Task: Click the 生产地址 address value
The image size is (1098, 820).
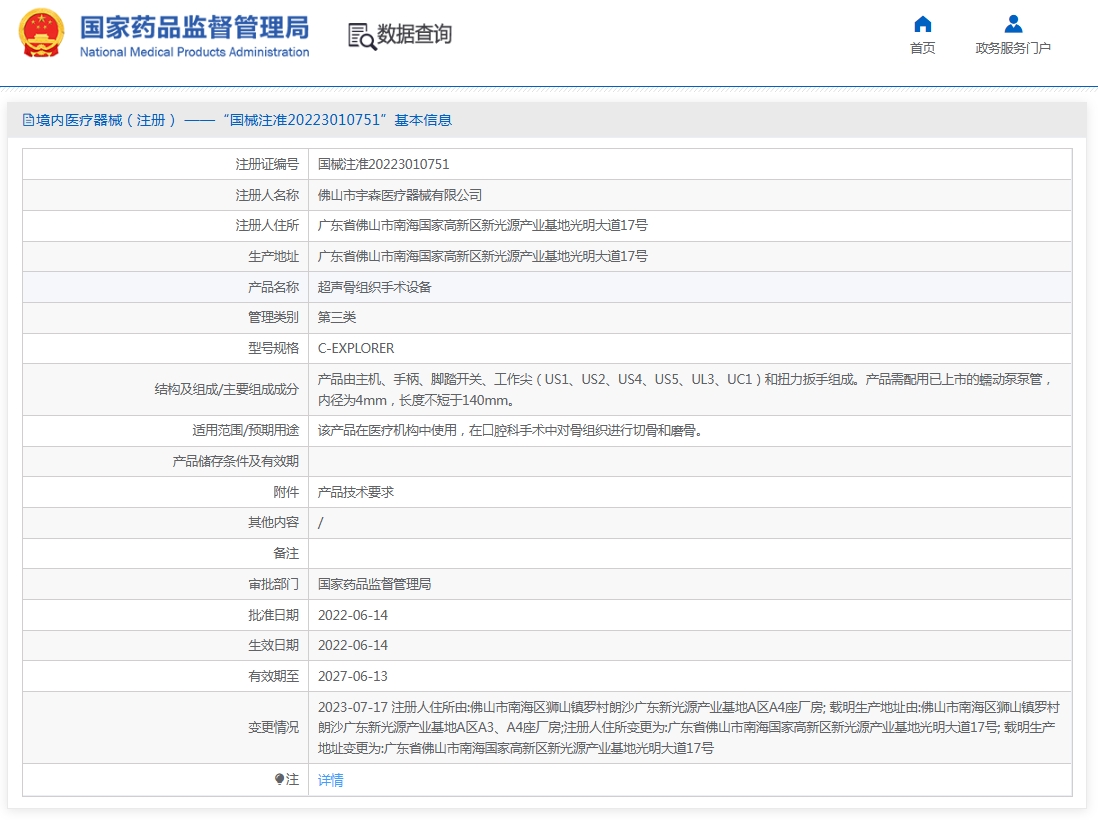Action: point(482,256)
